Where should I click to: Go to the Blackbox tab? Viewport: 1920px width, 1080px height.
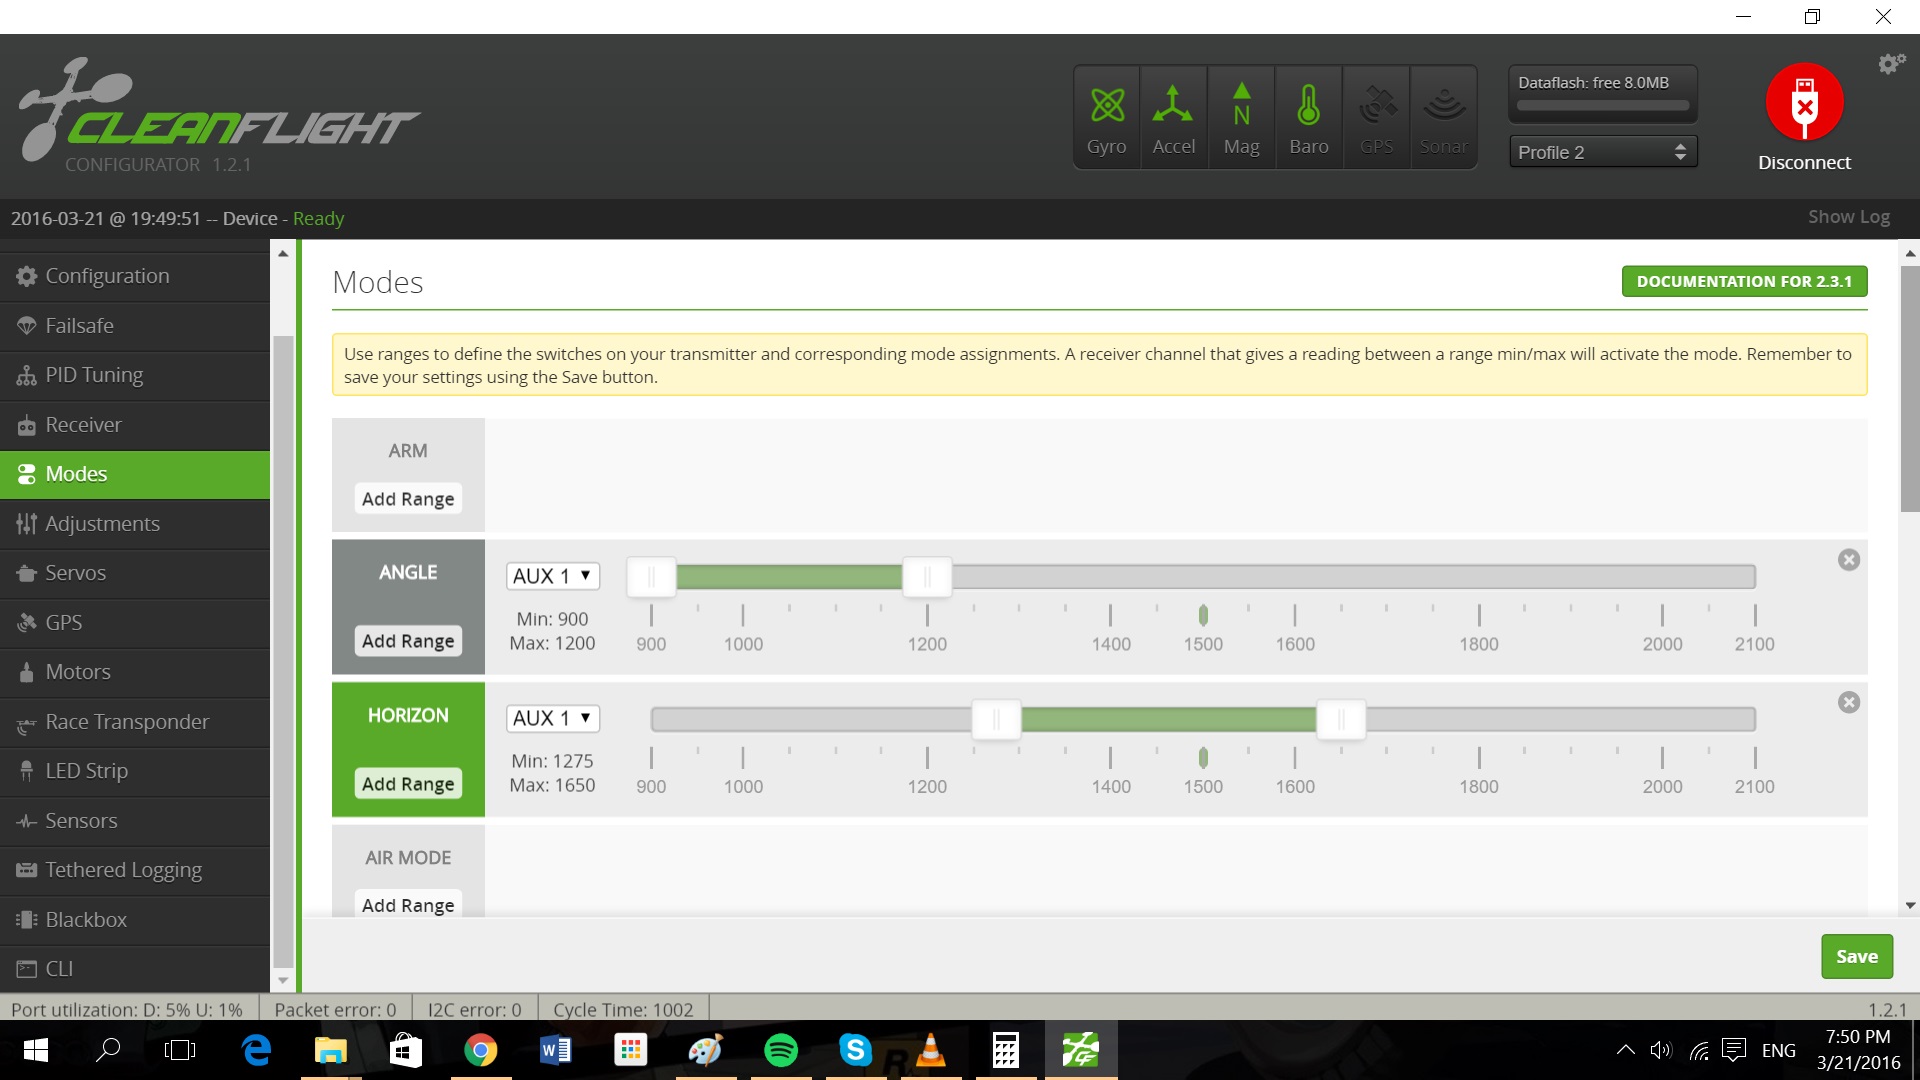point(86,920)
